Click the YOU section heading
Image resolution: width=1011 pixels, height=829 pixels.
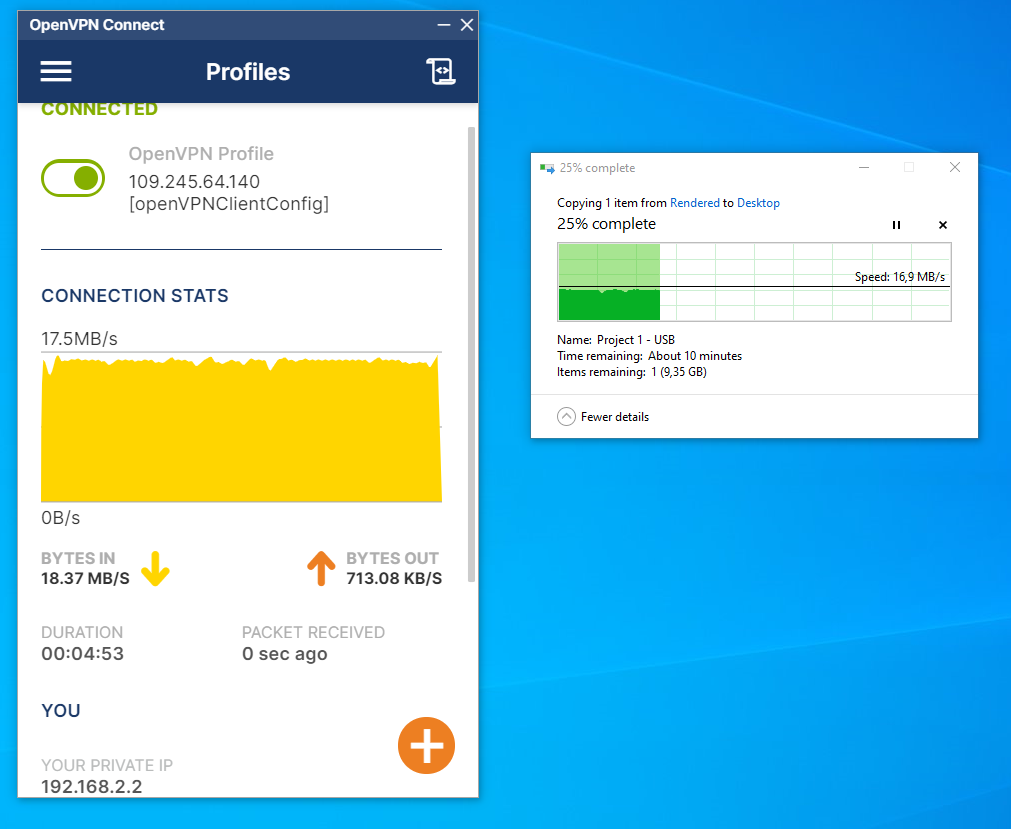pos(61,711)
